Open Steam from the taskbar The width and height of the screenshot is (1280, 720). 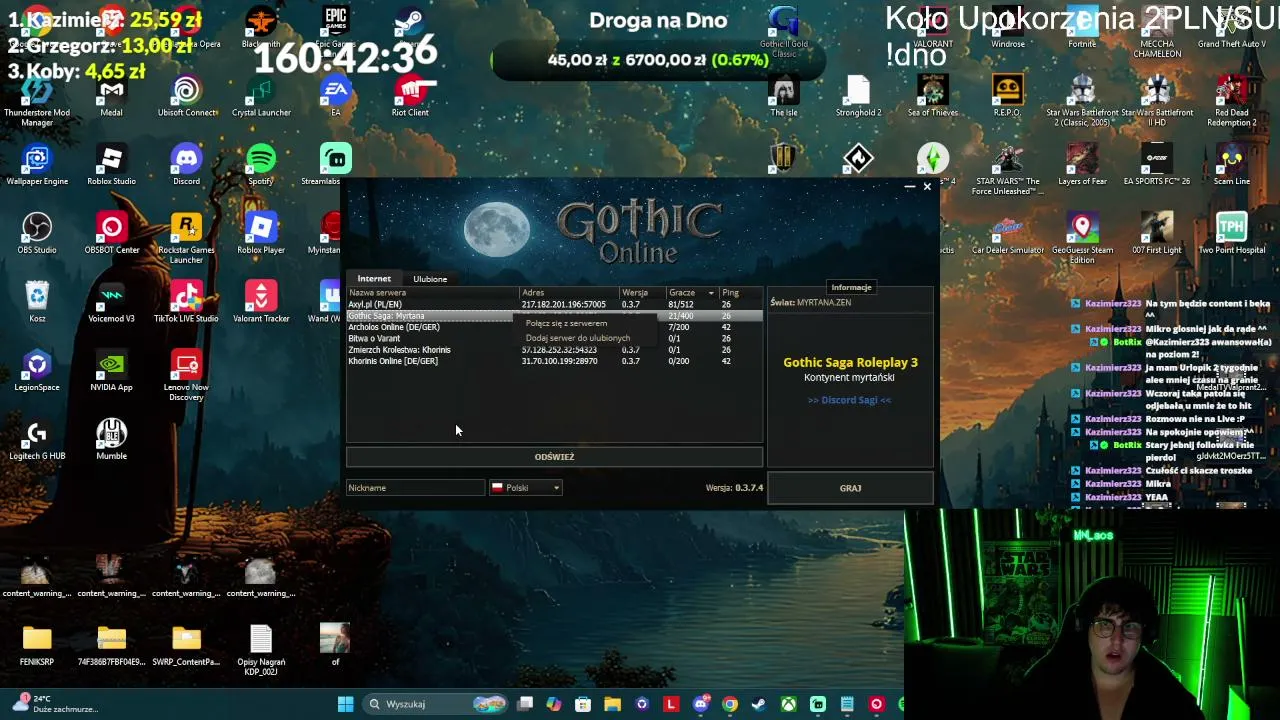coord(759,704)
